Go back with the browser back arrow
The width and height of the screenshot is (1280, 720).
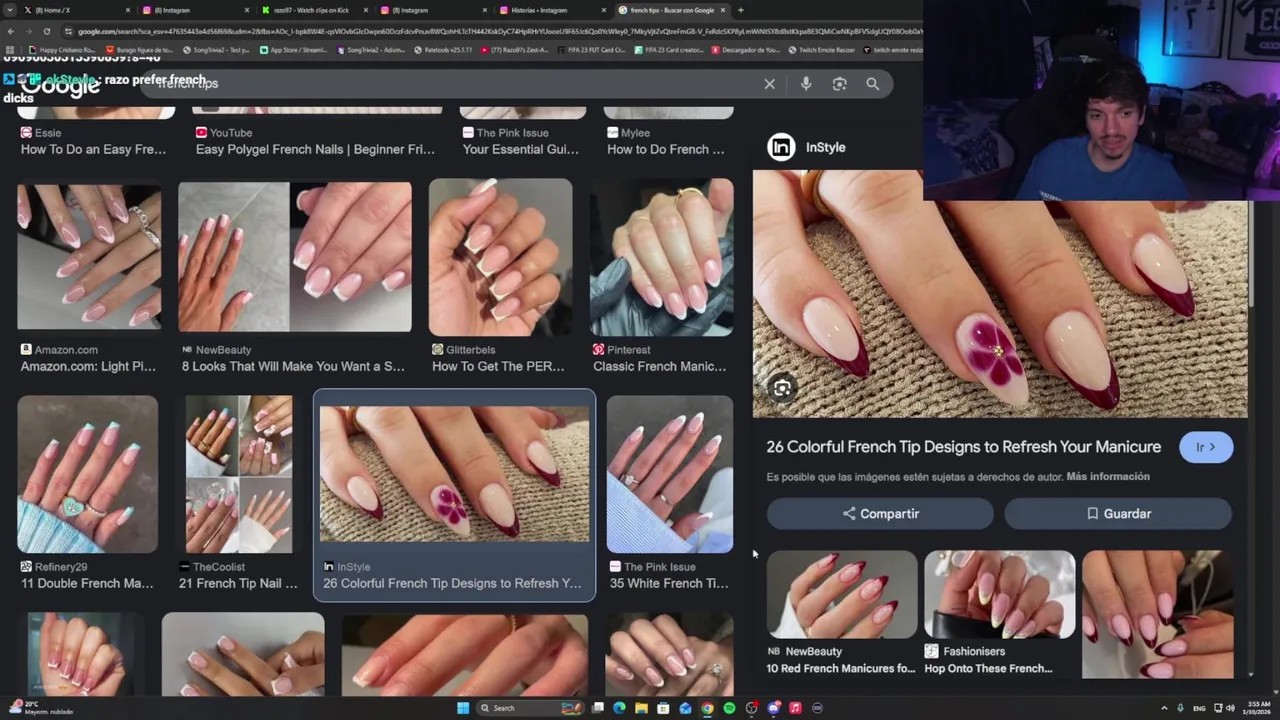(x=10, y=31)
